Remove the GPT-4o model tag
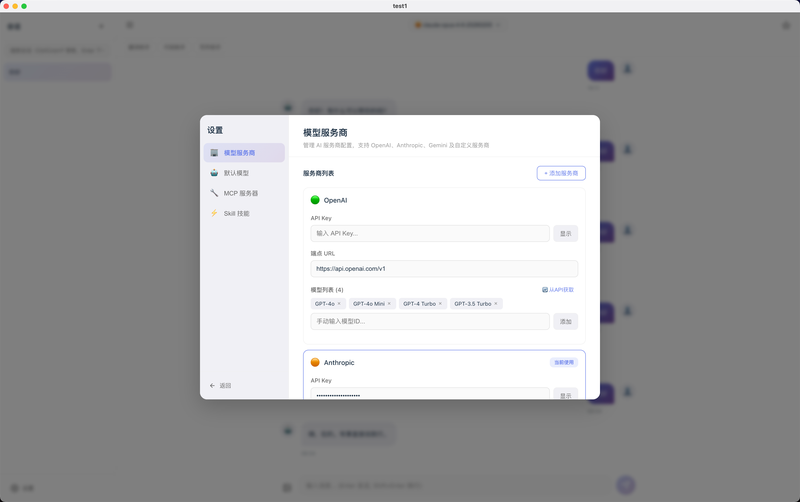This screenshot has height=502, width=800. coord(339,304)
